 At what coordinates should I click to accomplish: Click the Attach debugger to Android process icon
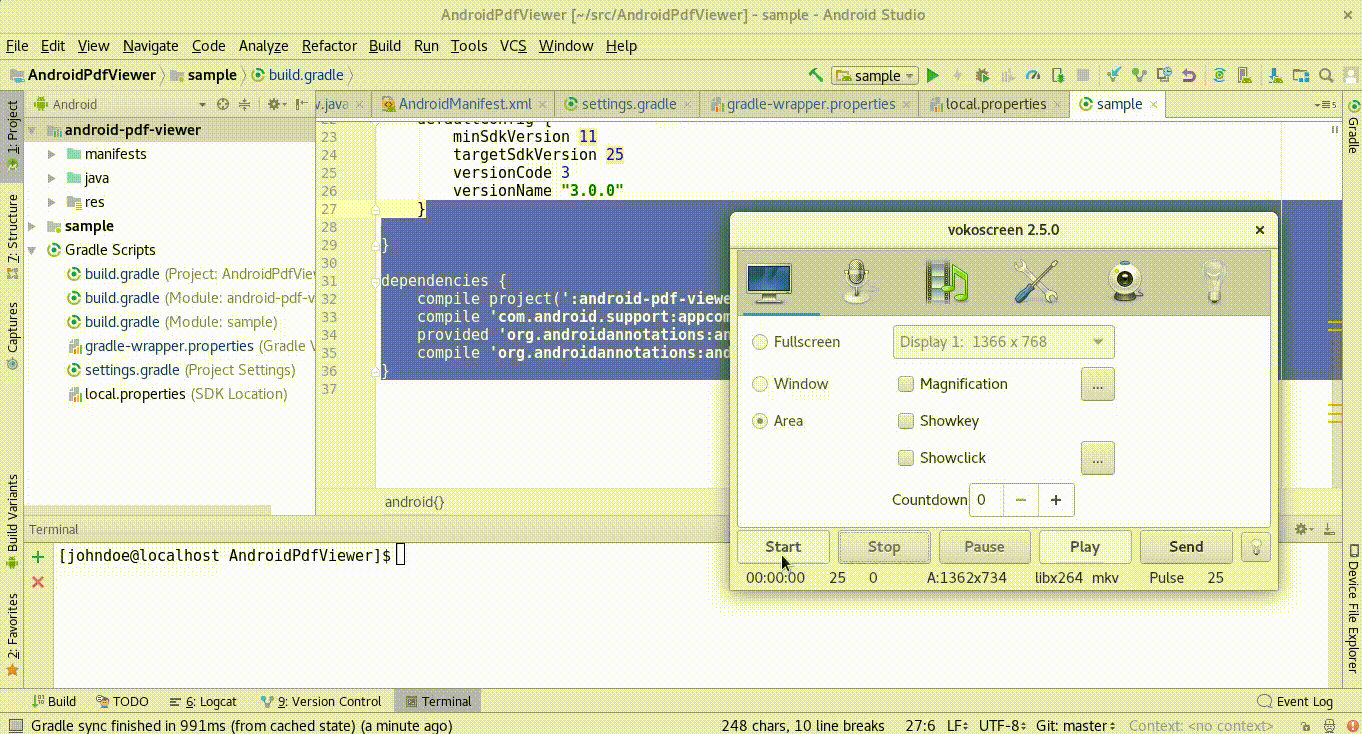1058,75
